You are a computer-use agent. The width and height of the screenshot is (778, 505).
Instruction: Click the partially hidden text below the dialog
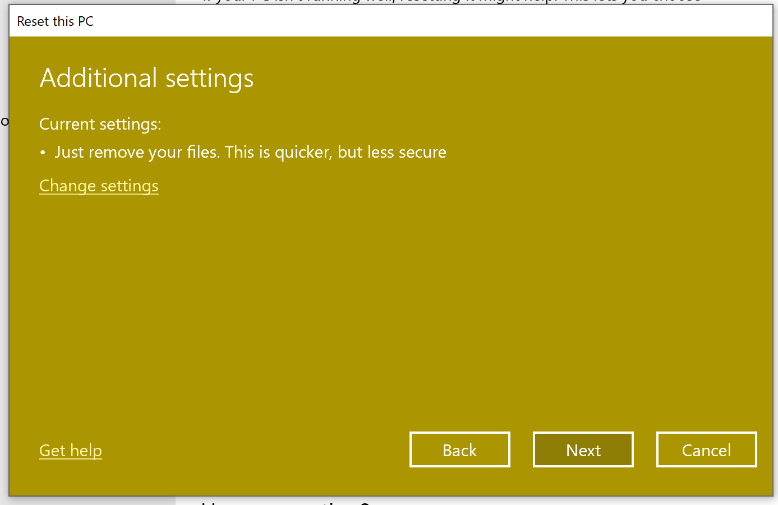pos(290,501)
